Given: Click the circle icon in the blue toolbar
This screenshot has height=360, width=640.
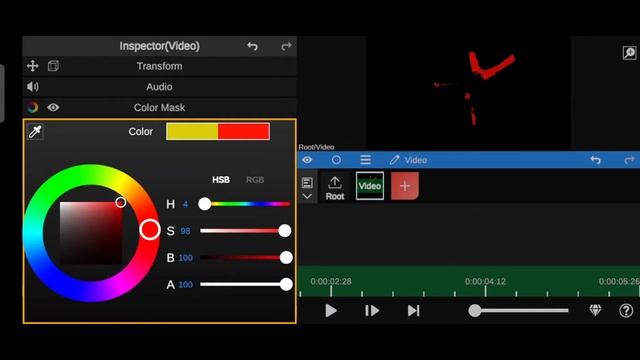Looking at the screenshot, I should point(336,160).
